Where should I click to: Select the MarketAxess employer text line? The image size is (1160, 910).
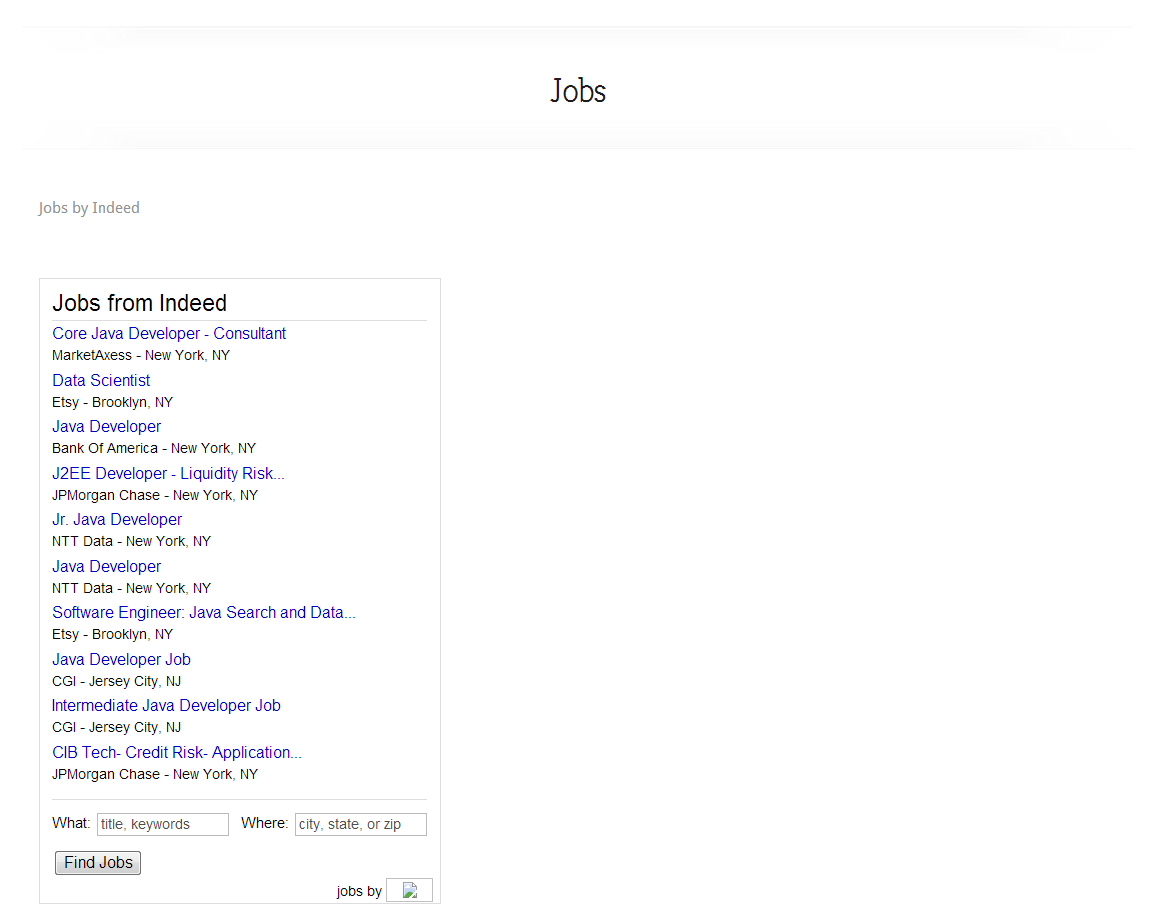click(140, 354)
